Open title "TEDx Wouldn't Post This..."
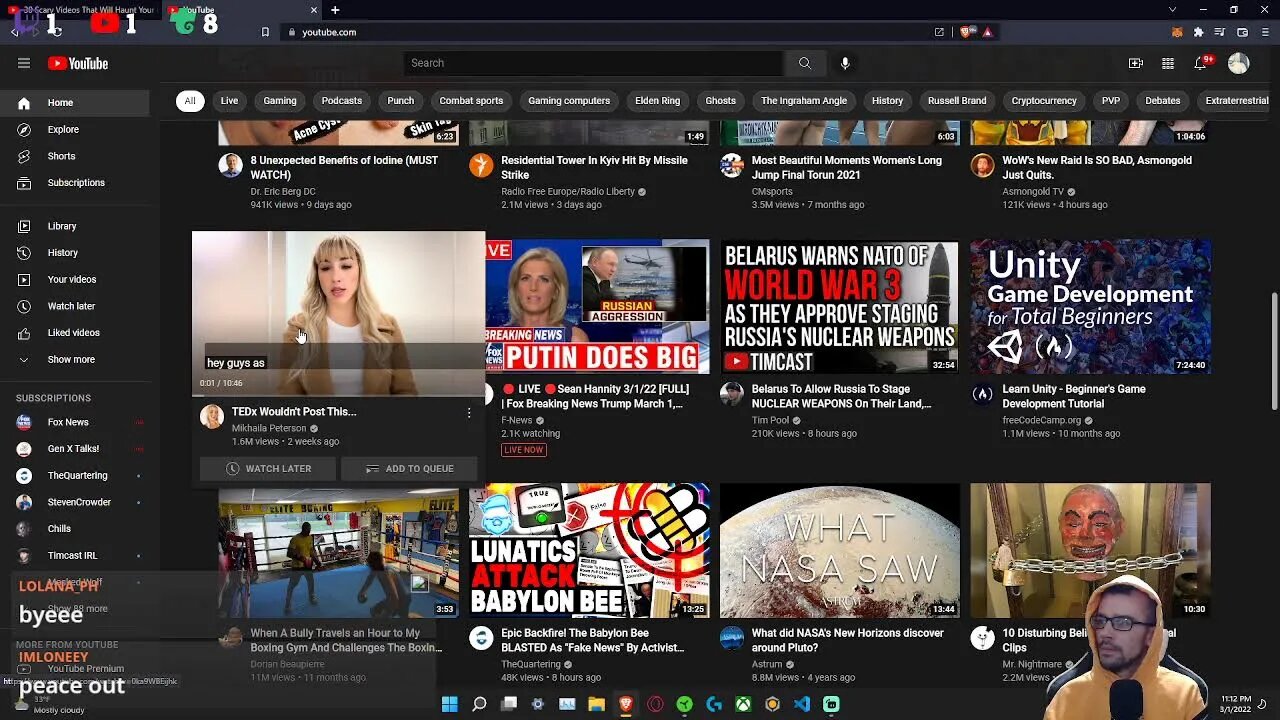This screenshot has width=1280, height=720. point(294,412)
